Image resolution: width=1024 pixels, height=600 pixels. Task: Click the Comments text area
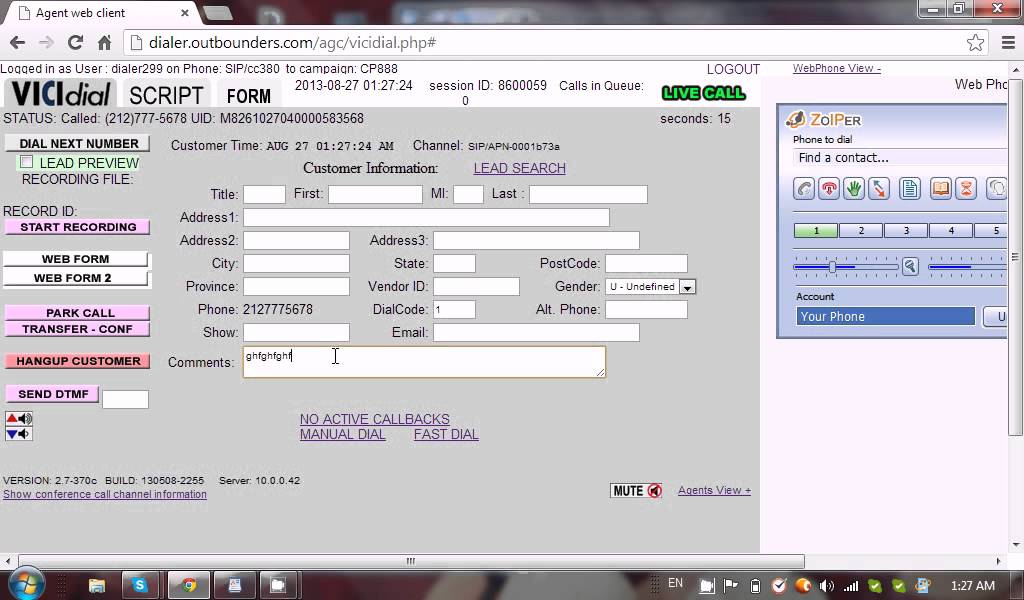click(x=424, y=362)
